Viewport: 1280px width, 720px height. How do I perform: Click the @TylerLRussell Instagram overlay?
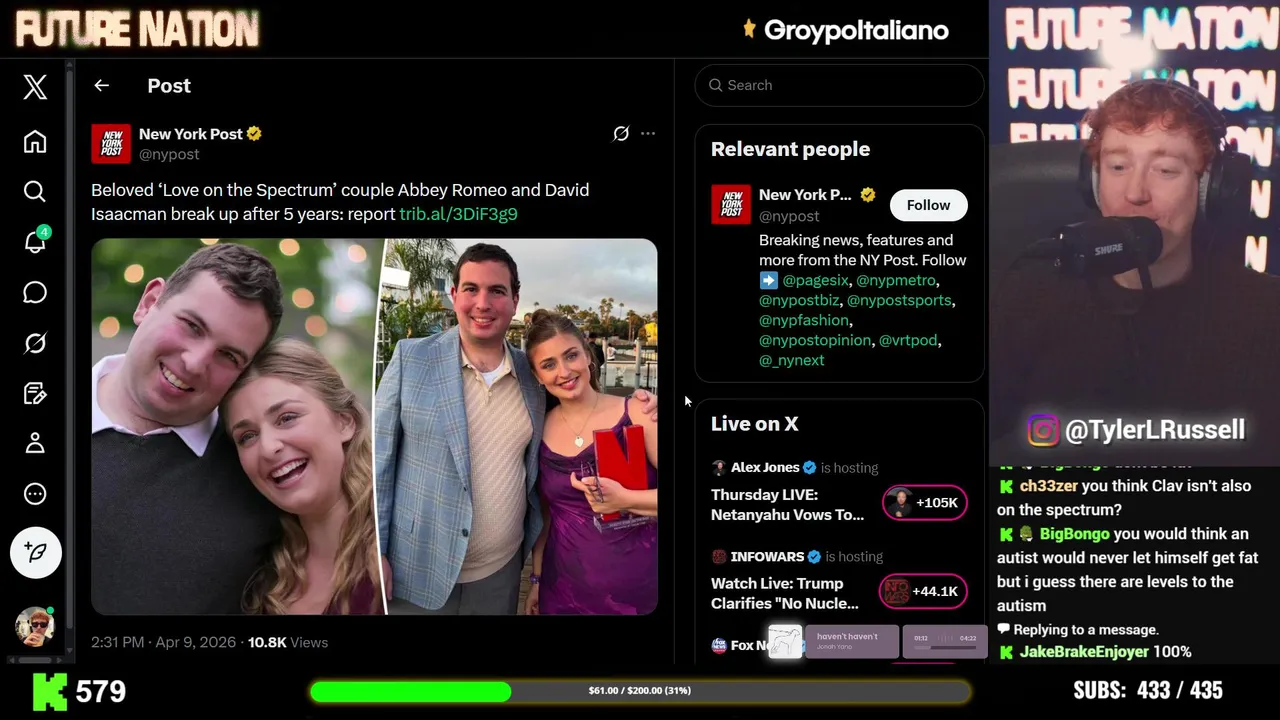click(x=1137, y=430)
